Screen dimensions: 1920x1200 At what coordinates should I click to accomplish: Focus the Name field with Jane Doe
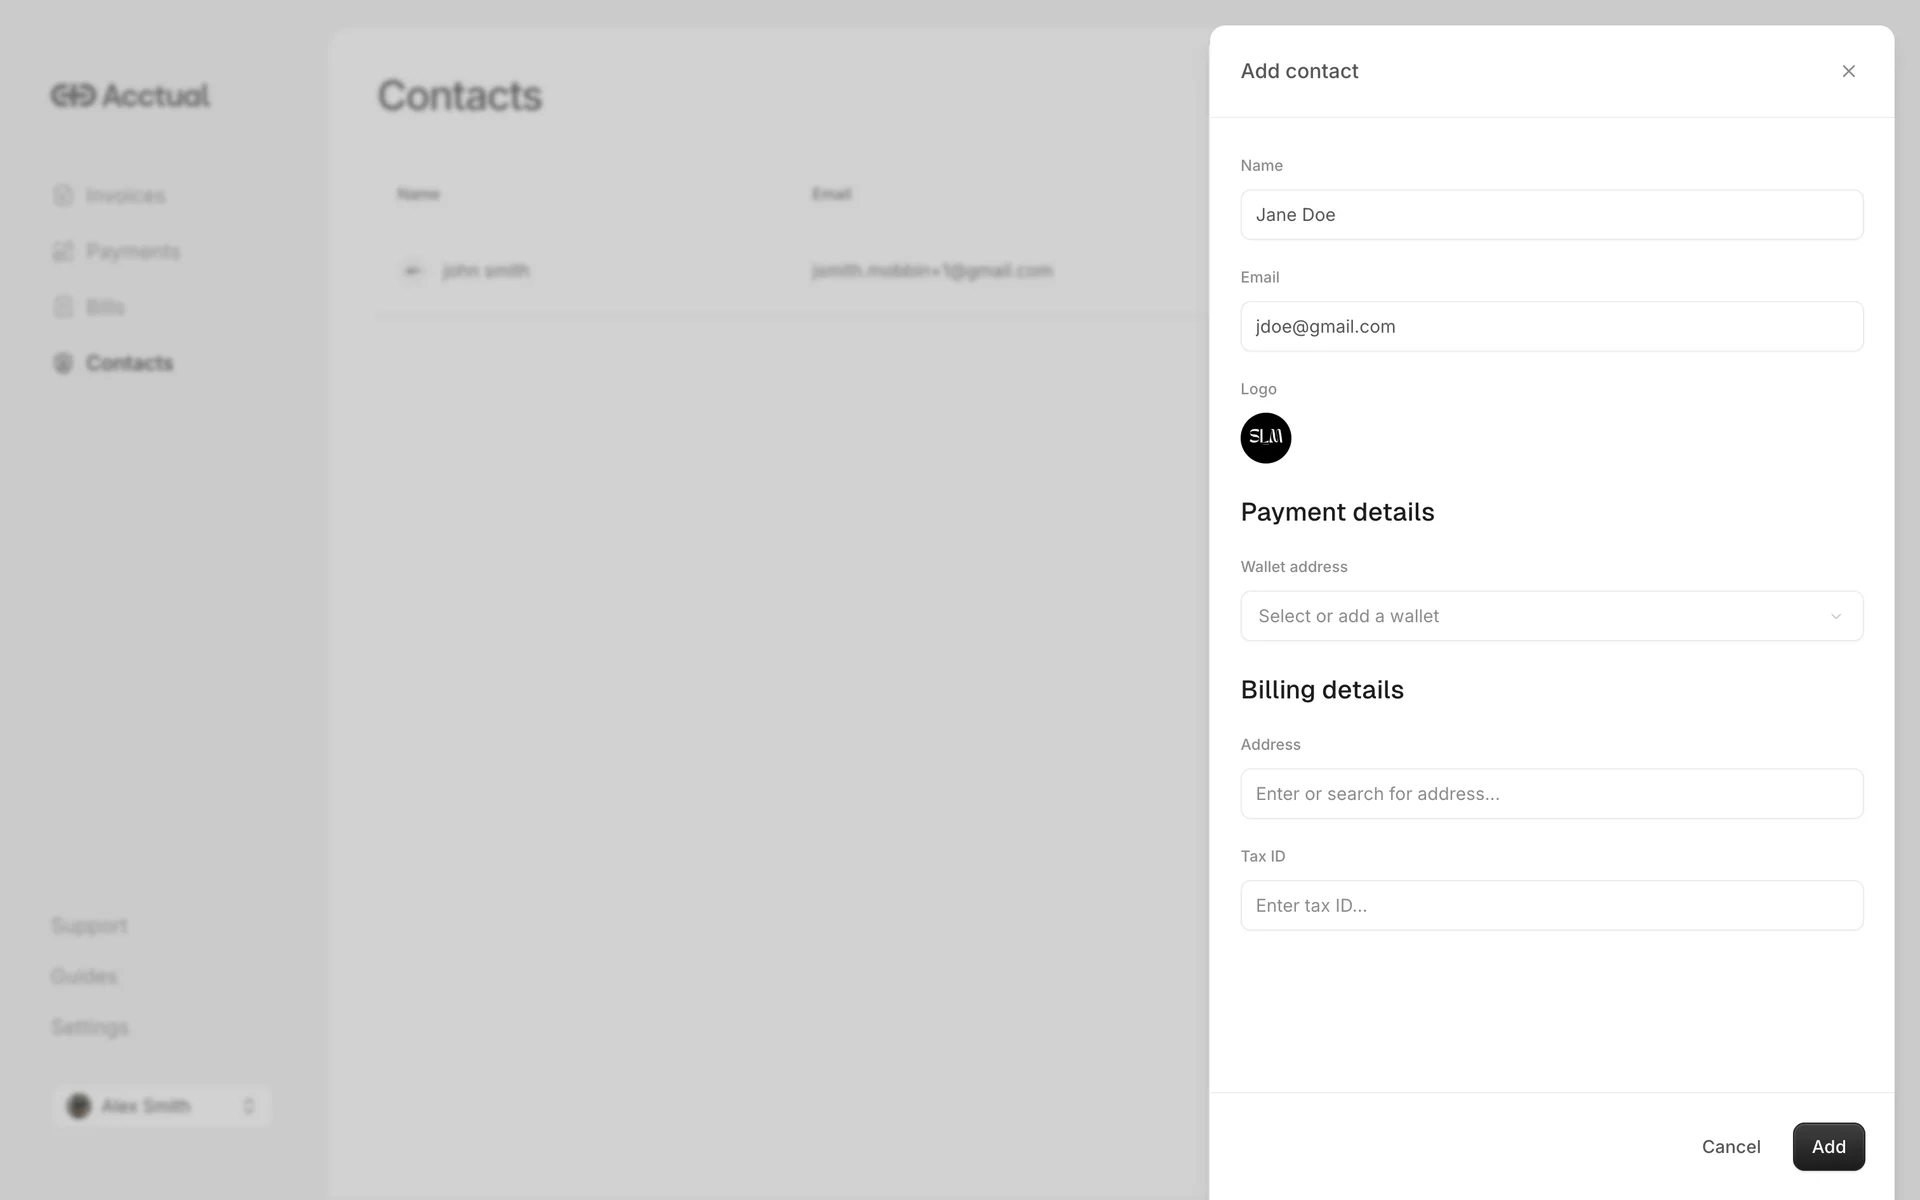[1551, 215]
